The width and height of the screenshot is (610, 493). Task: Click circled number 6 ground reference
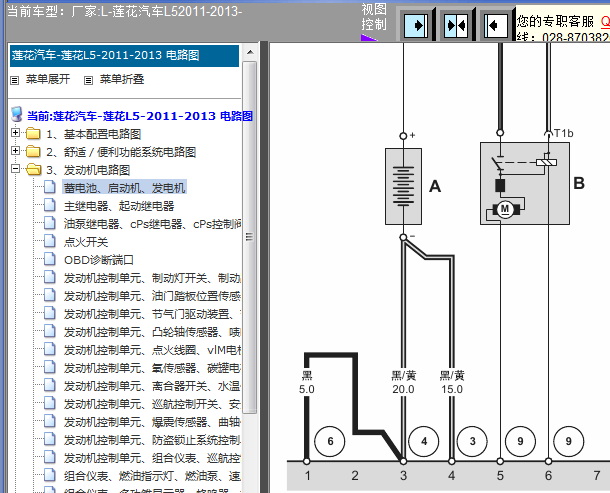(330, 441)
